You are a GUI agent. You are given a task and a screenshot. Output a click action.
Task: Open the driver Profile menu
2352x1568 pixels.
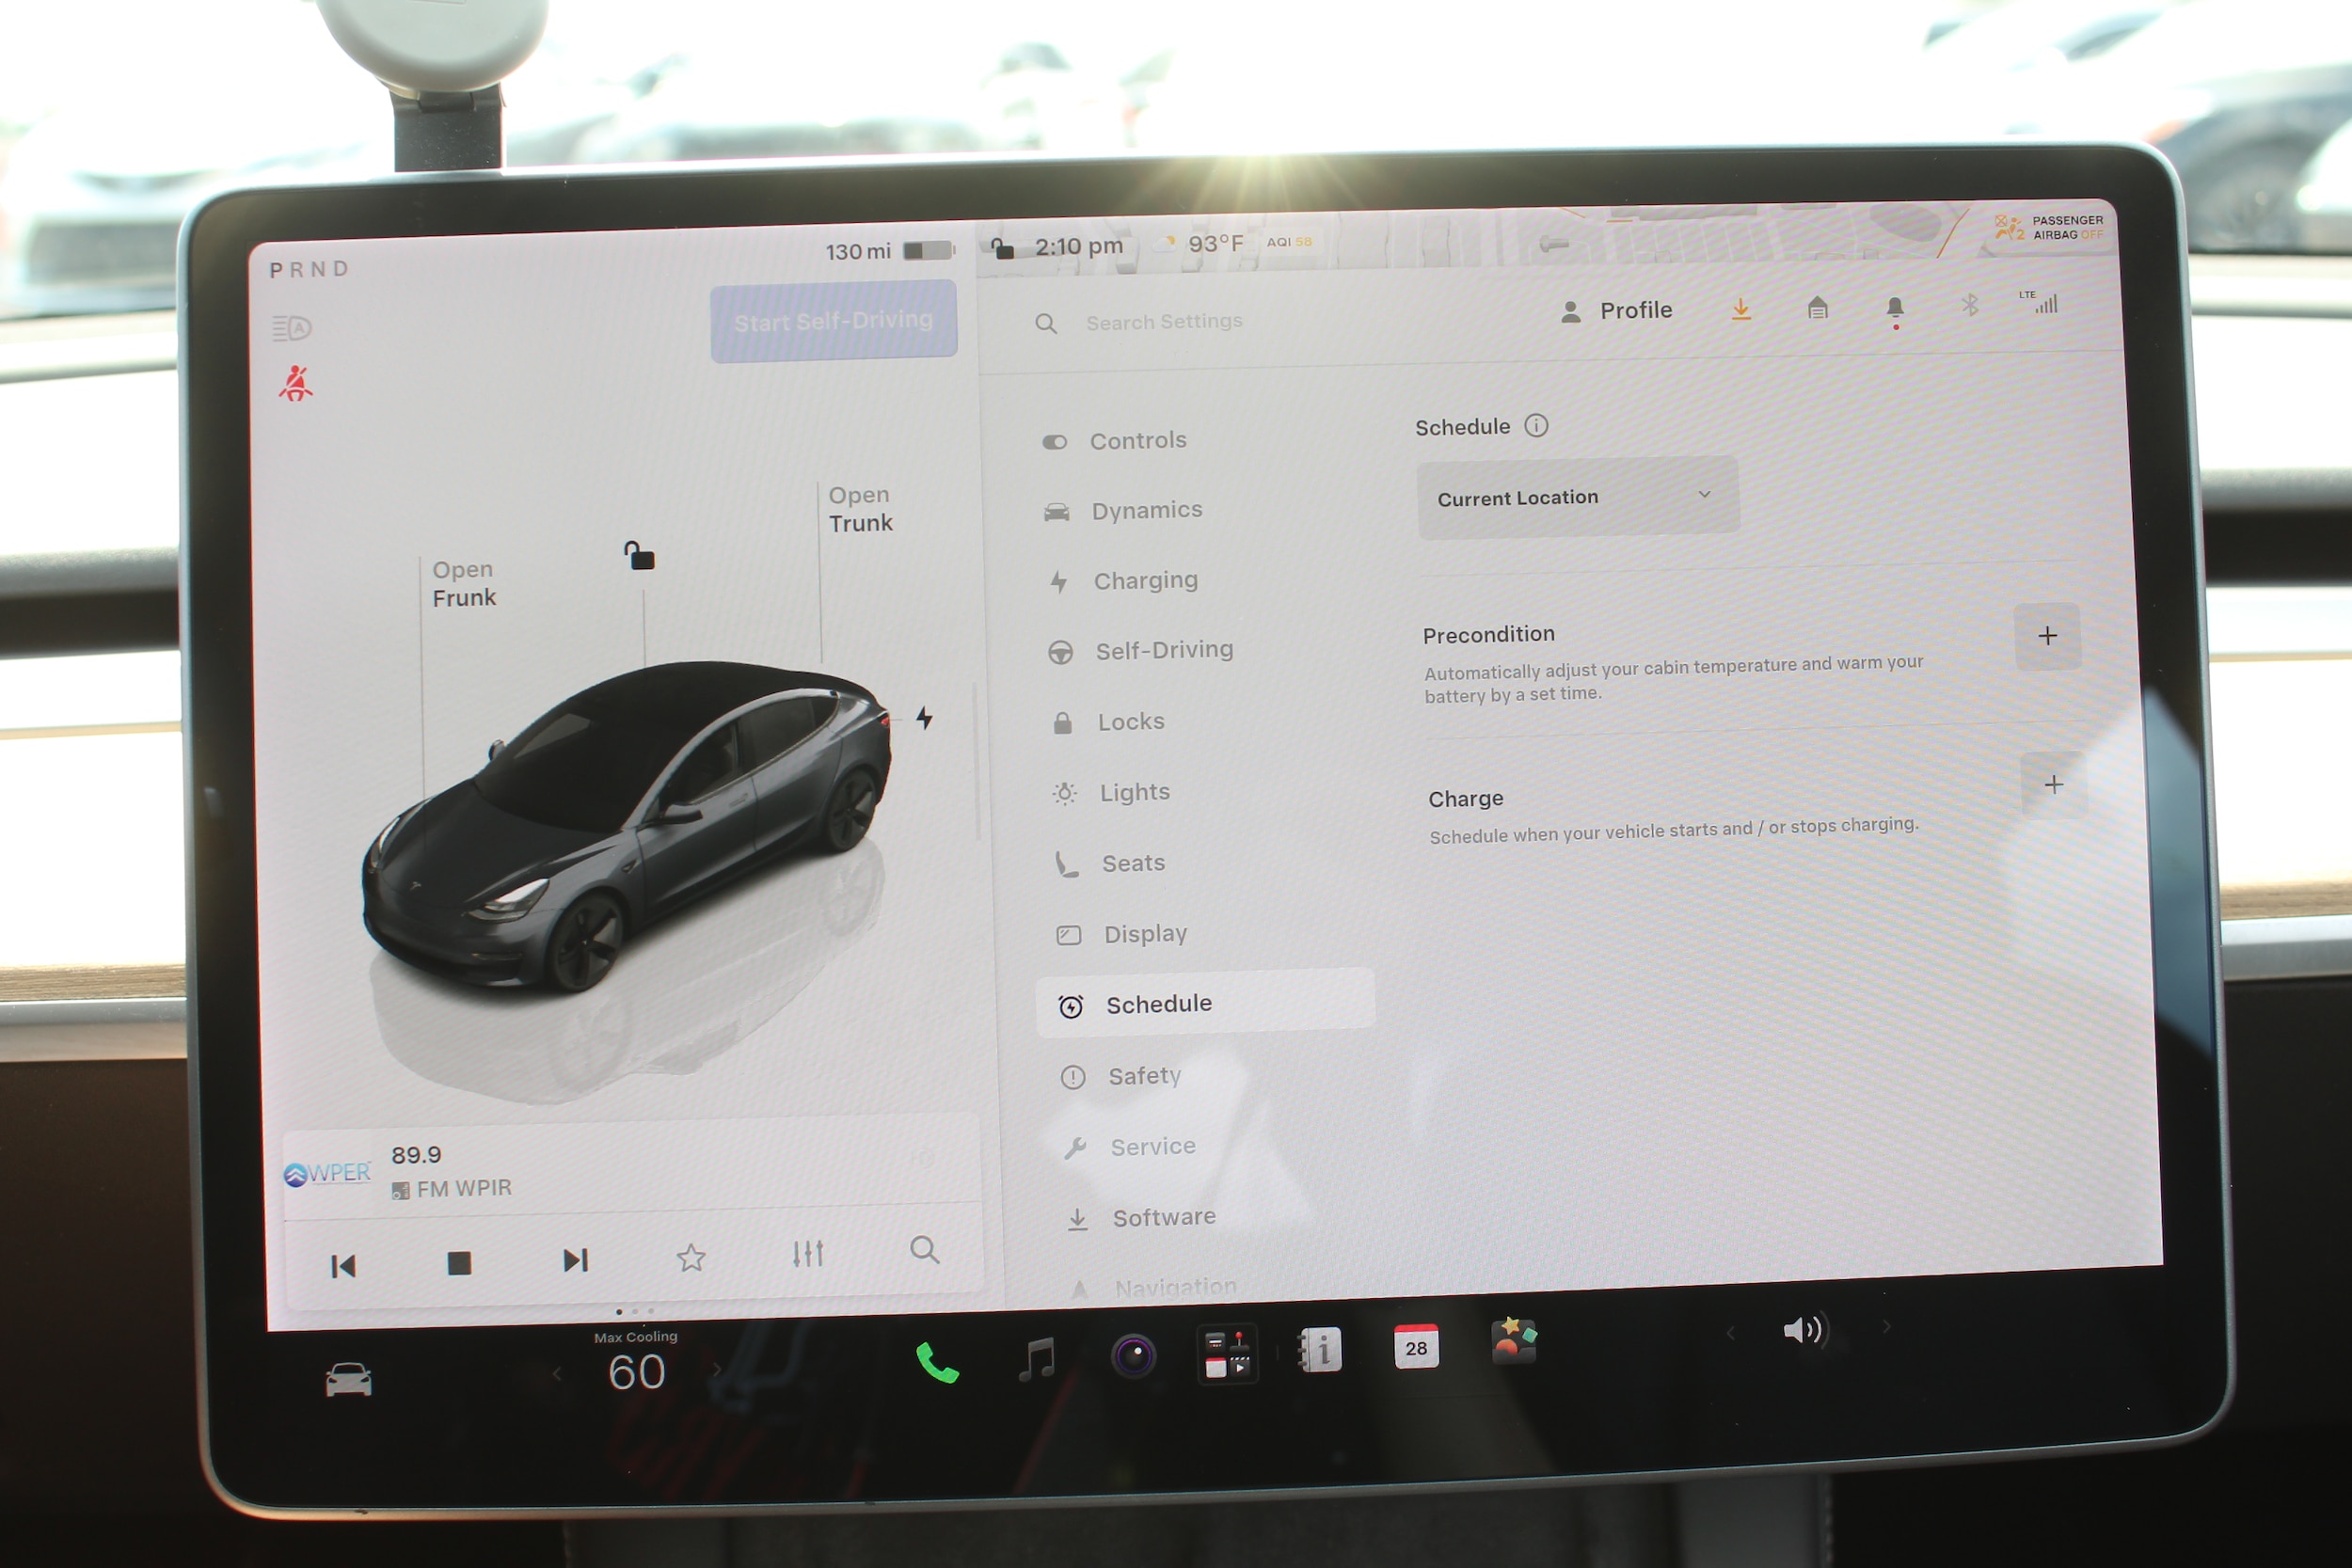(x=1616, y=311)
